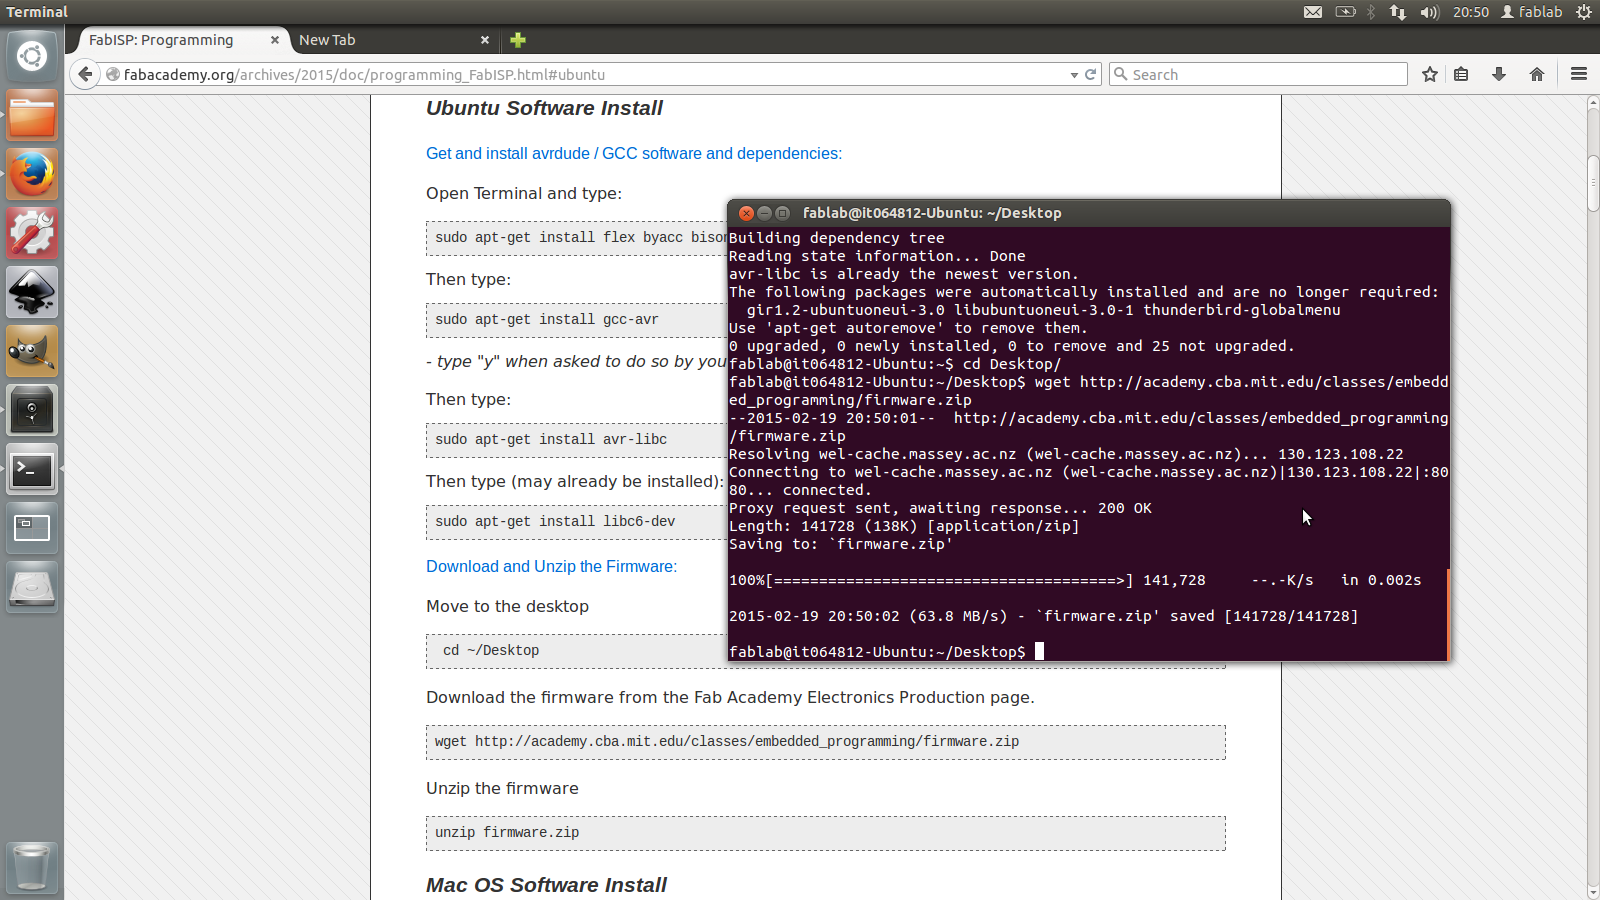Close the New Tab tab

click(x=485, y=40)
